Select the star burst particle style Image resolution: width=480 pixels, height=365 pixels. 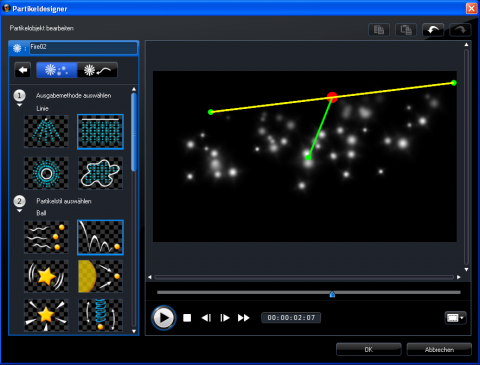coord(46,315)
